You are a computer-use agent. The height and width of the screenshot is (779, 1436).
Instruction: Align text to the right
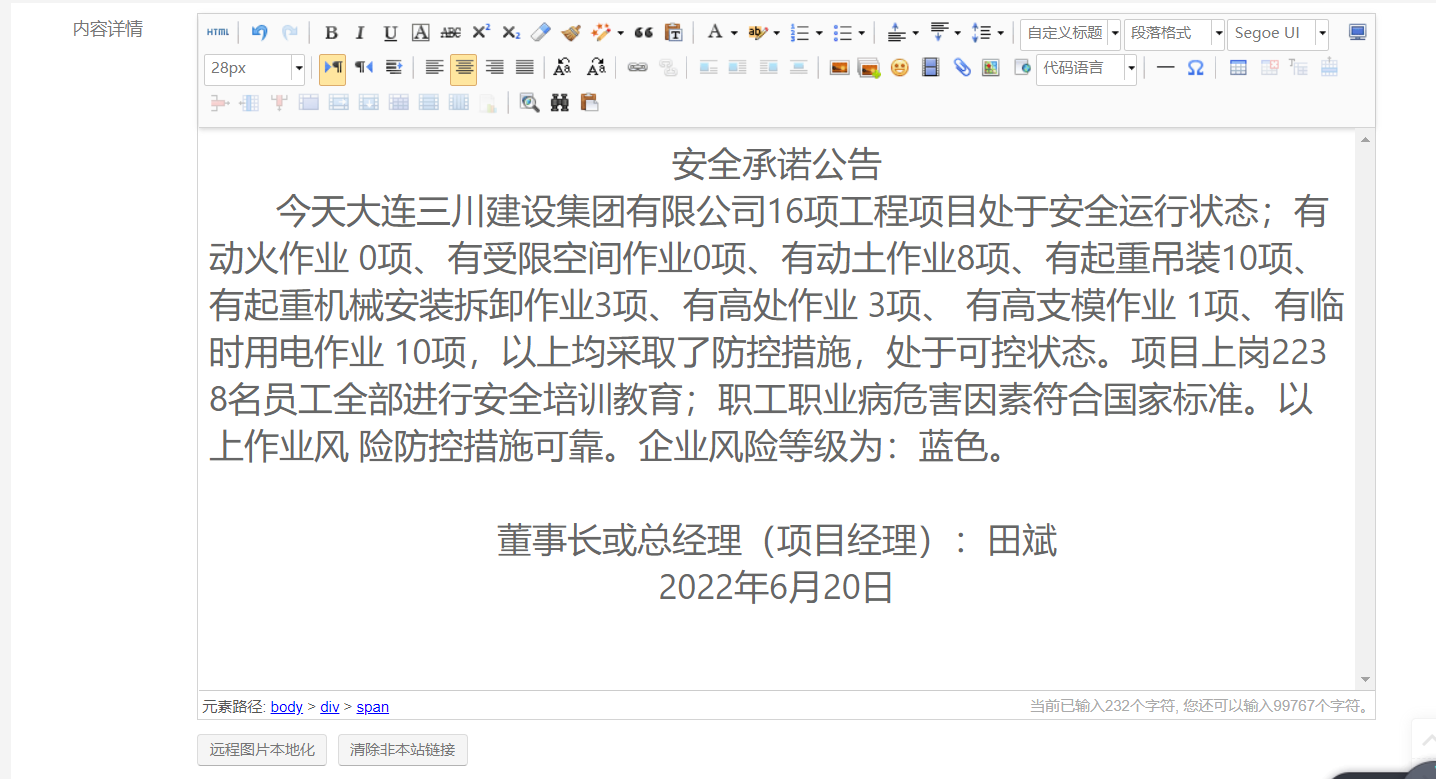click(x=494, y=68)
